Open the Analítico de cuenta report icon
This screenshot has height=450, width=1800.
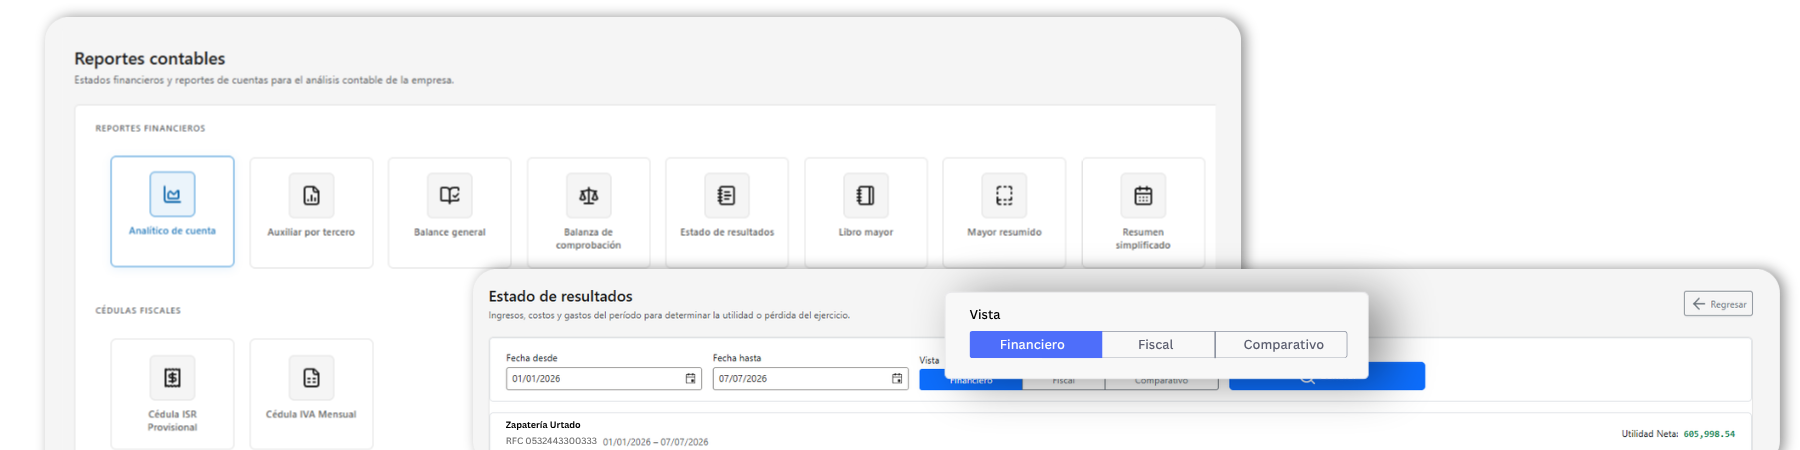pyautogui.click(x=172, y=194)
